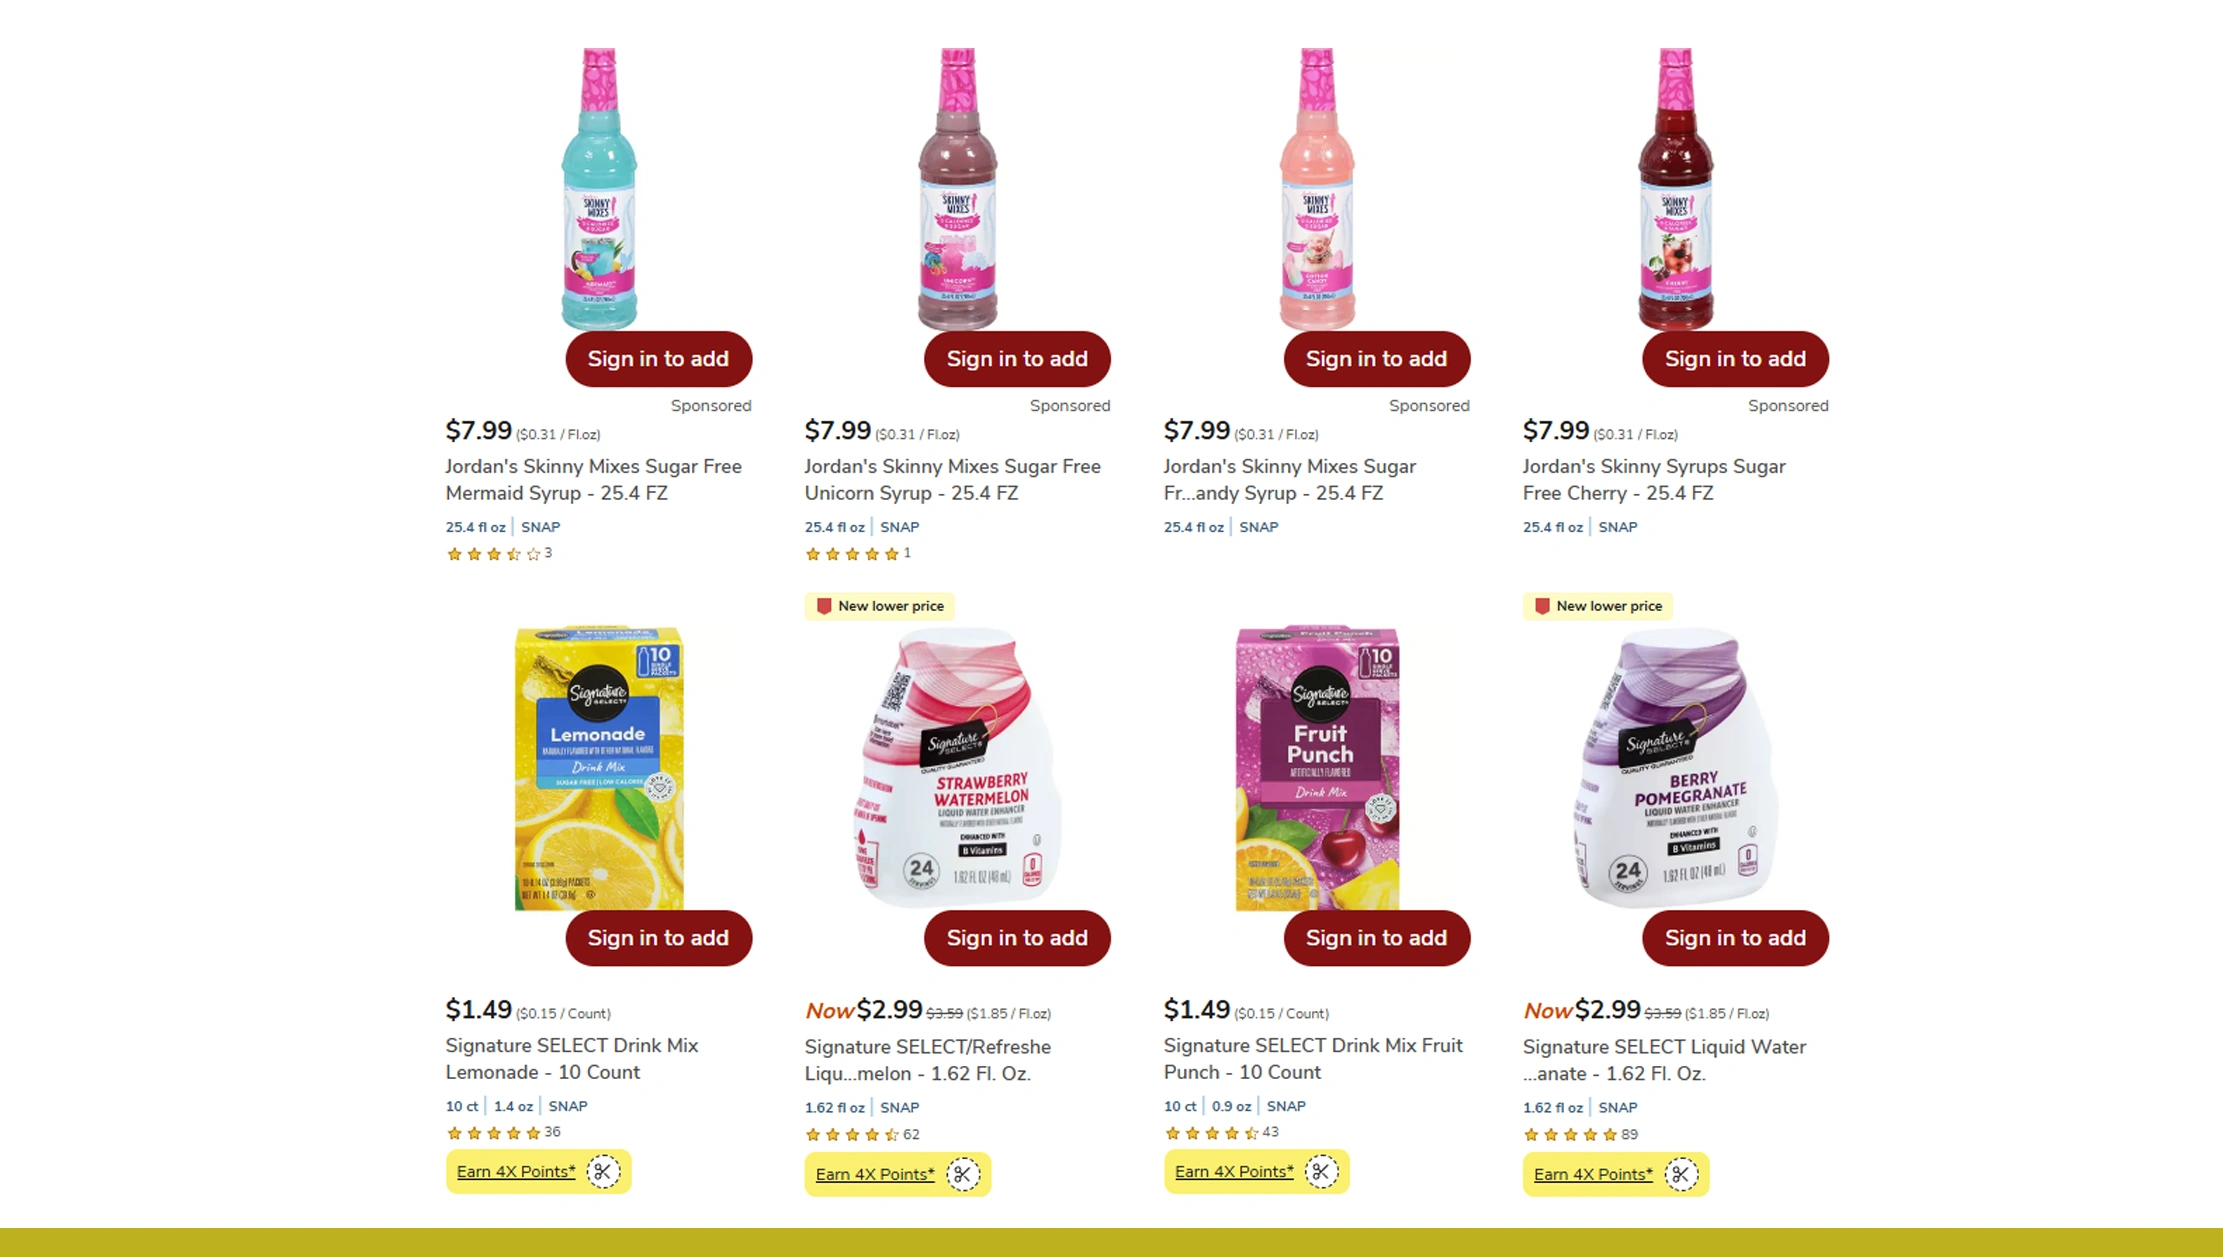Clip coupon scissors icon for Fruit Punch mix

click(1321, 1171)
